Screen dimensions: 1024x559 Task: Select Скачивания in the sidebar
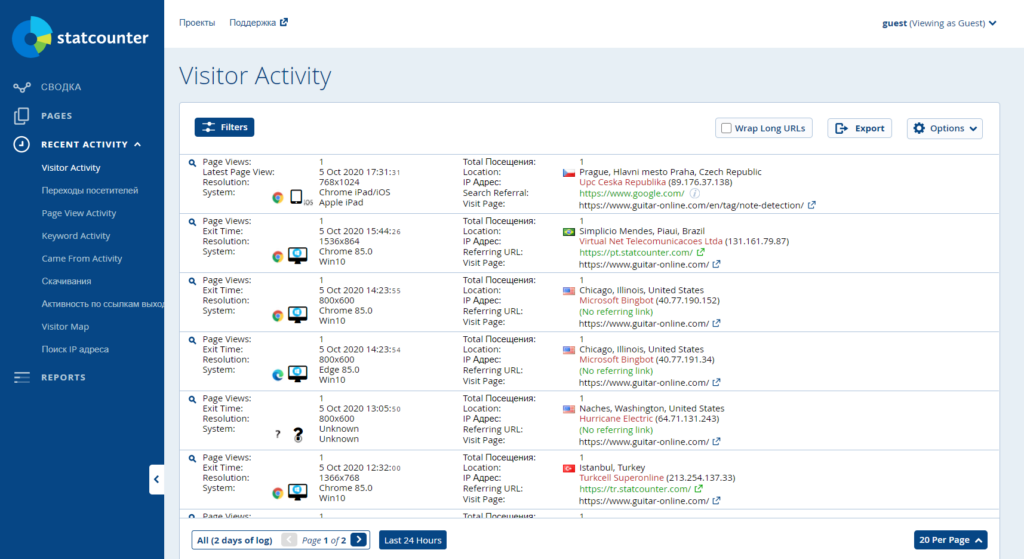[67, 281]
